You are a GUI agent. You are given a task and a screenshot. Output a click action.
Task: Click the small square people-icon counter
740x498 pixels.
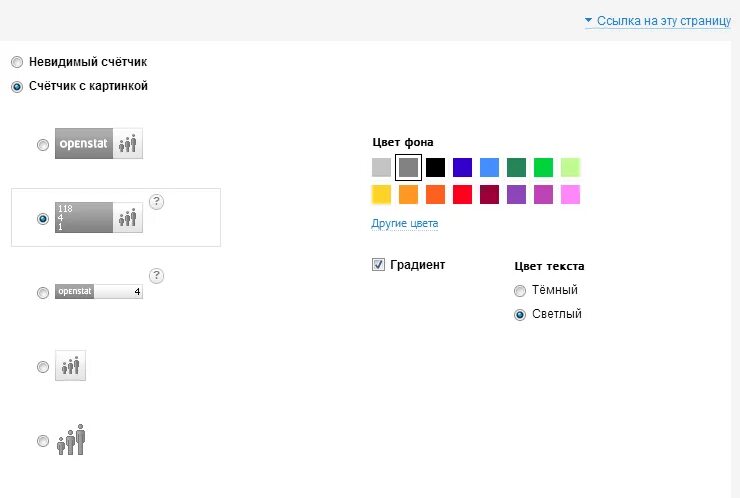70,366
